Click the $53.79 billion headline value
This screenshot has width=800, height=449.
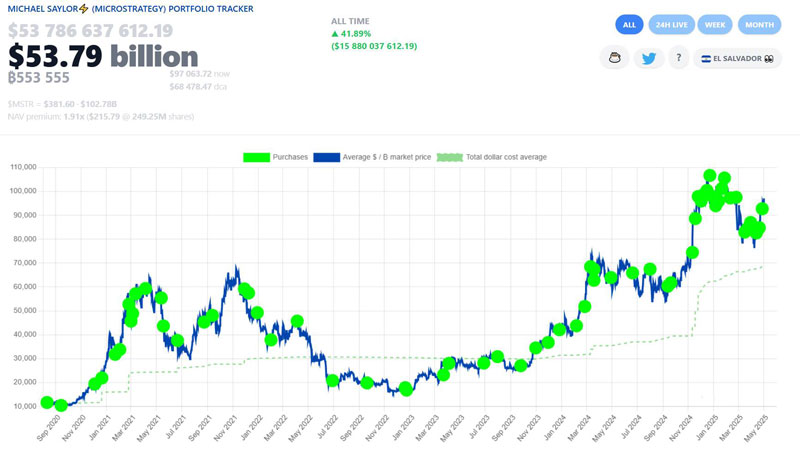103,56
